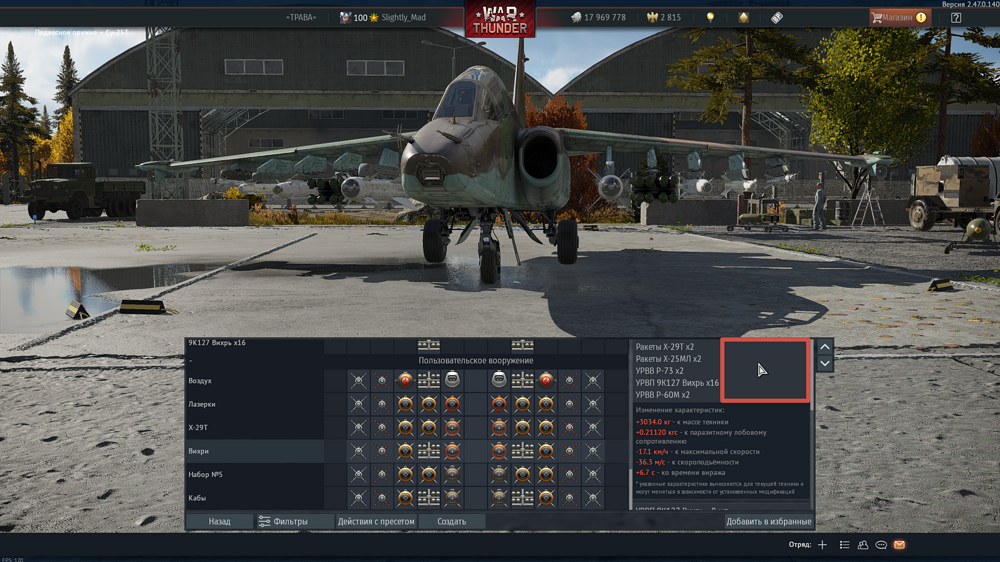The height and width of the screenshot is (562, 1000).
Task: Open help question mark icon
Action: pos(956,17)
